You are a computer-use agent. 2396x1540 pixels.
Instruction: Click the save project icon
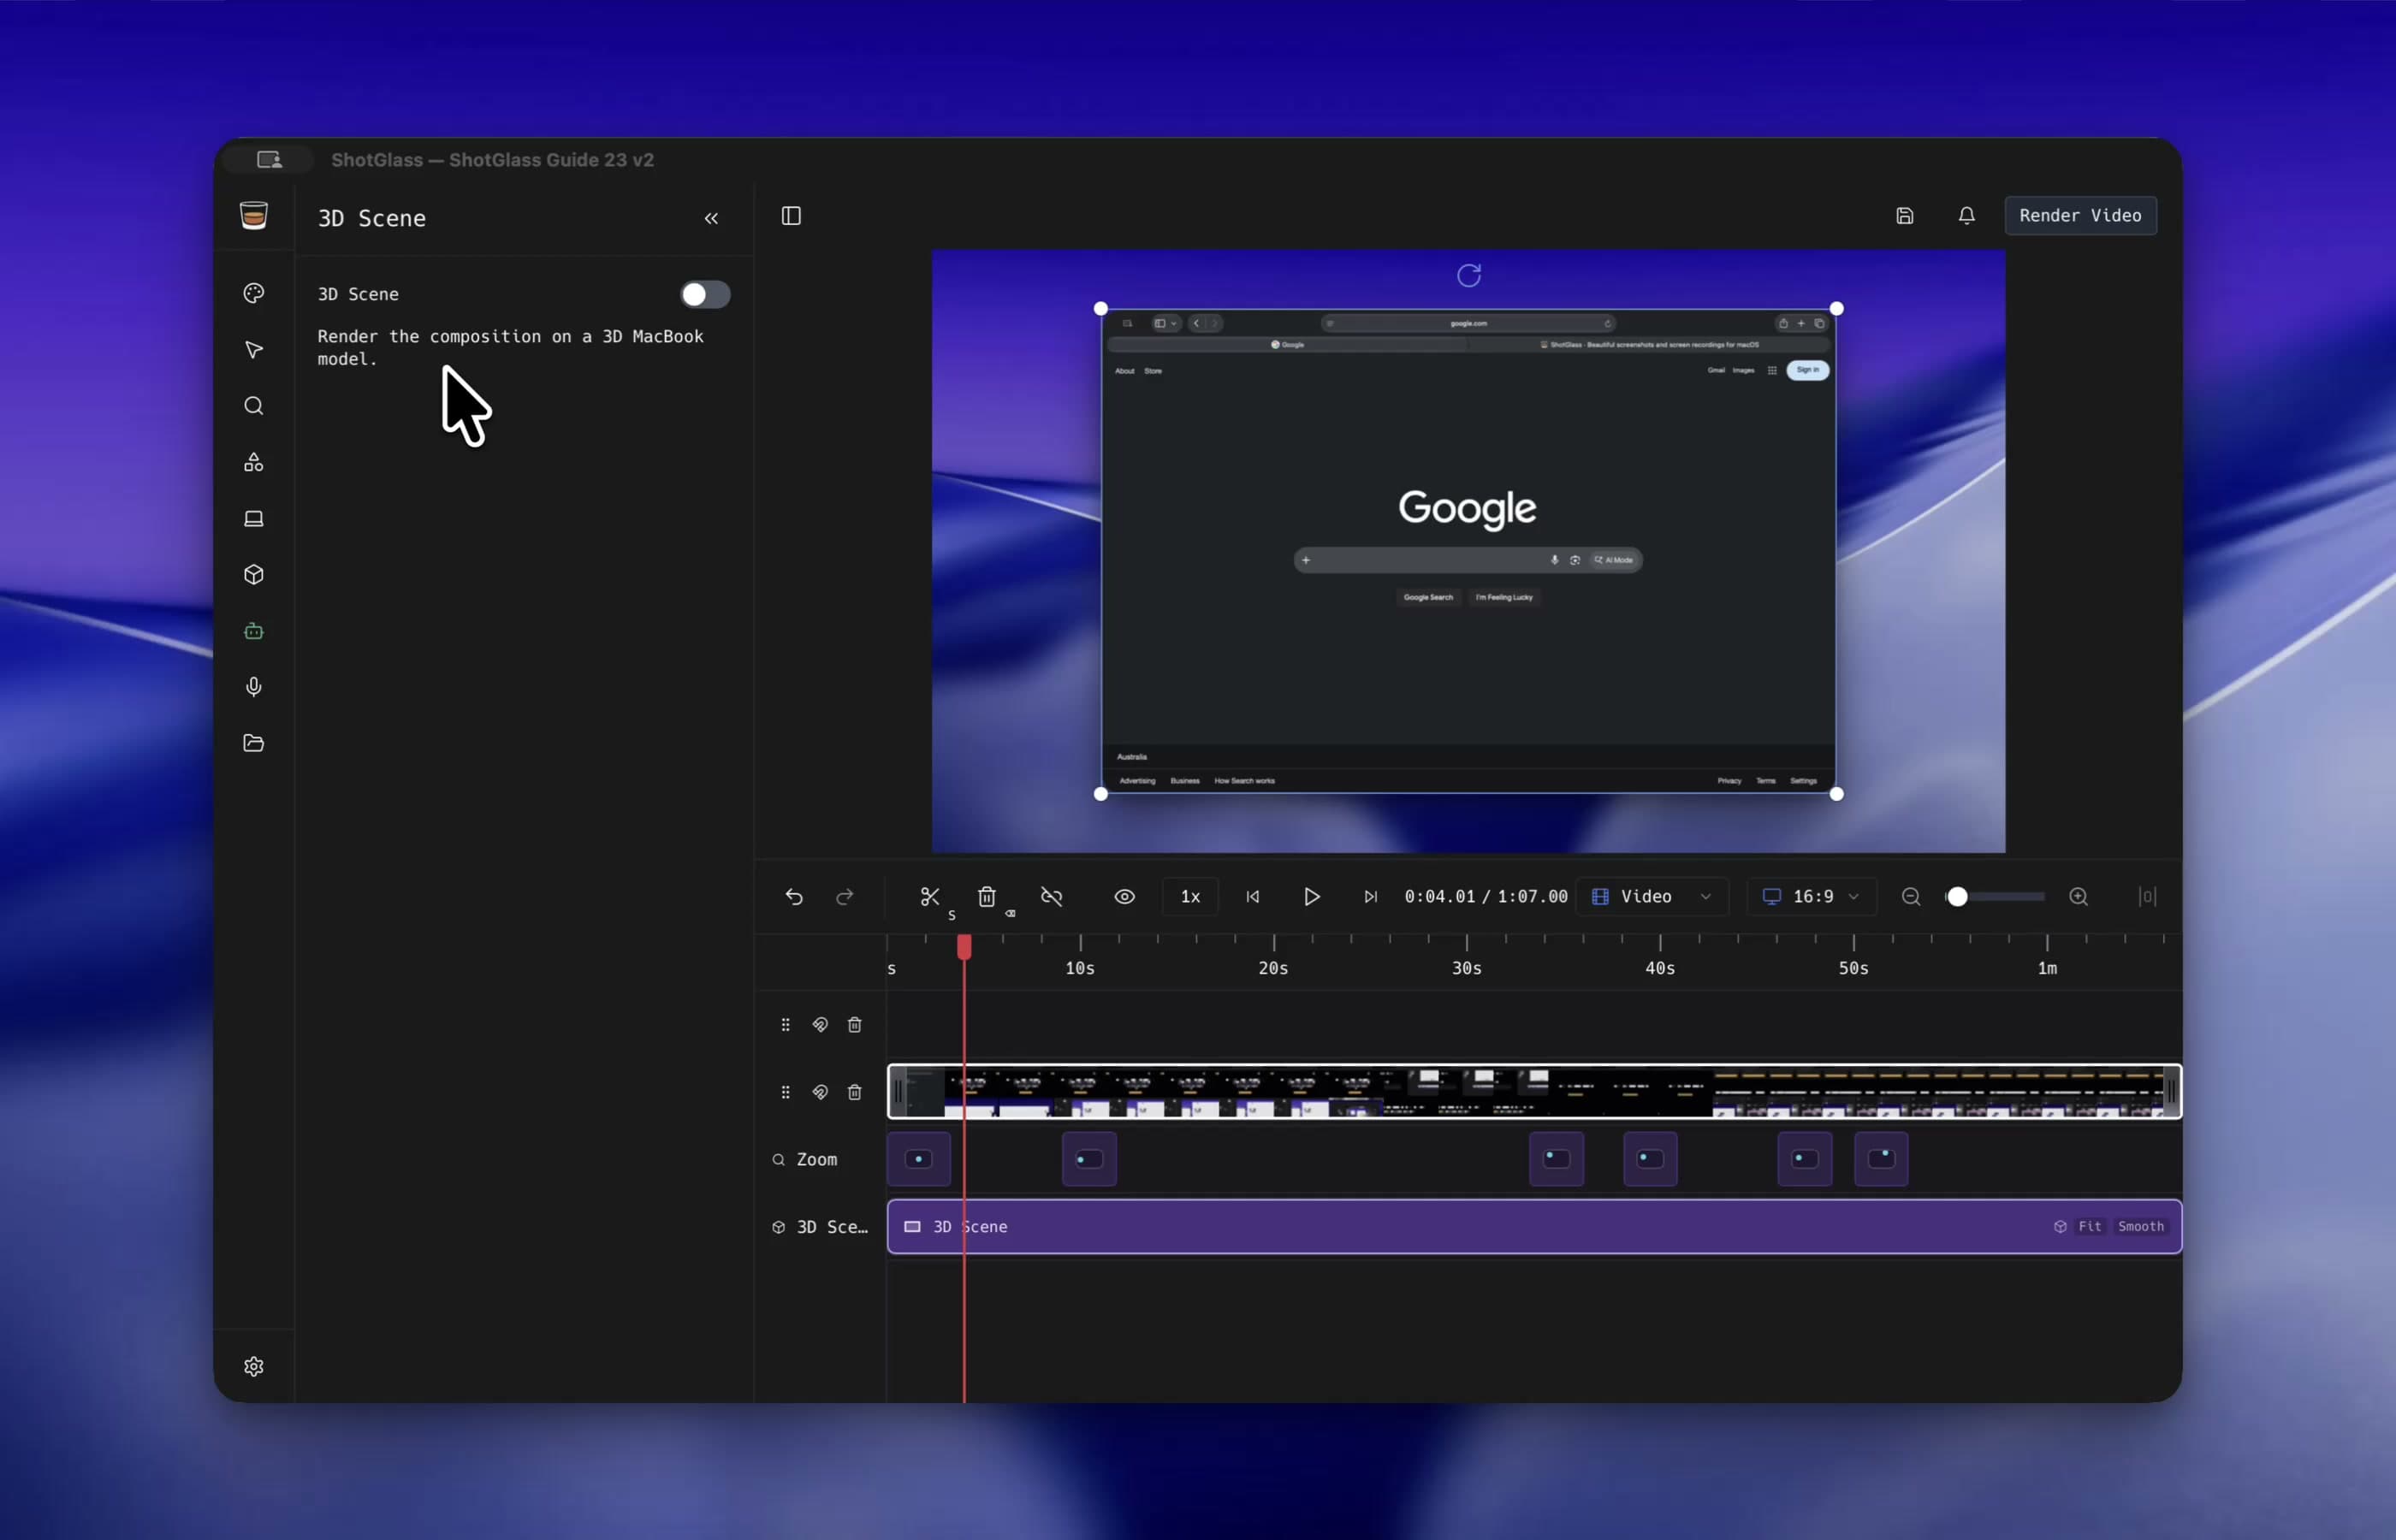[x=1905, y=215]
